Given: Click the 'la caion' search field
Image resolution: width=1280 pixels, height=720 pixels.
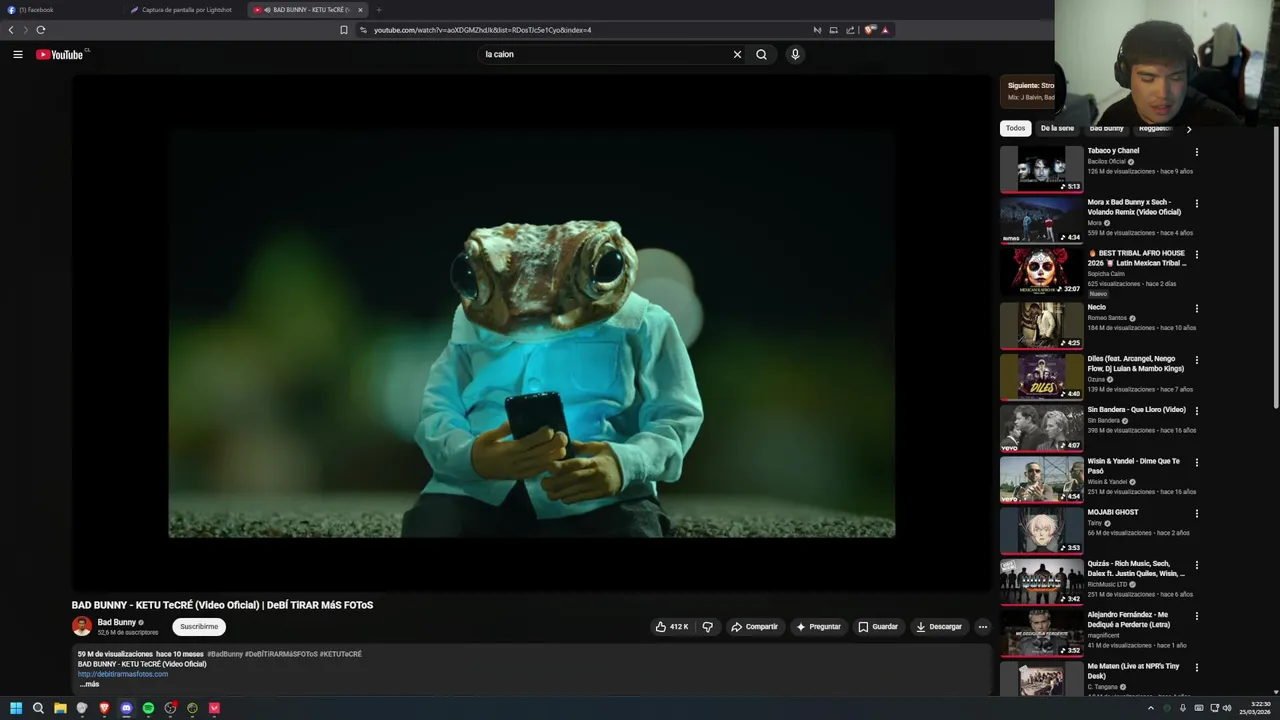Looking at the screenshot, I should tap(605, 54).
